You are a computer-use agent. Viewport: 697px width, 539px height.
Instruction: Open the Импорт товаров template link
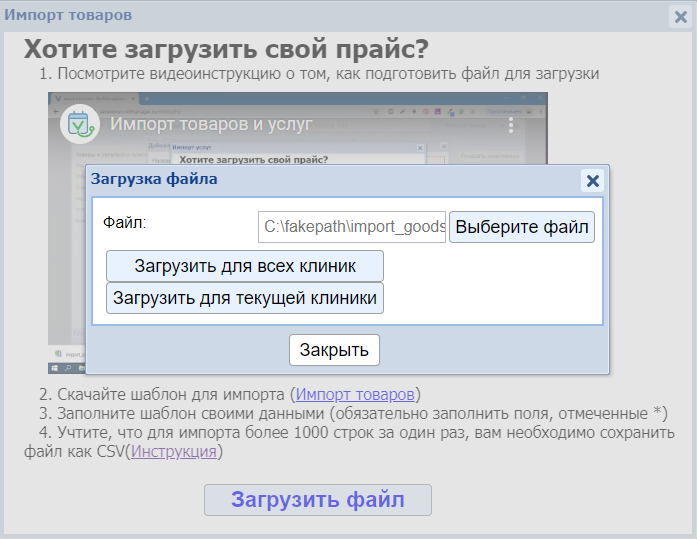point(355,394)
